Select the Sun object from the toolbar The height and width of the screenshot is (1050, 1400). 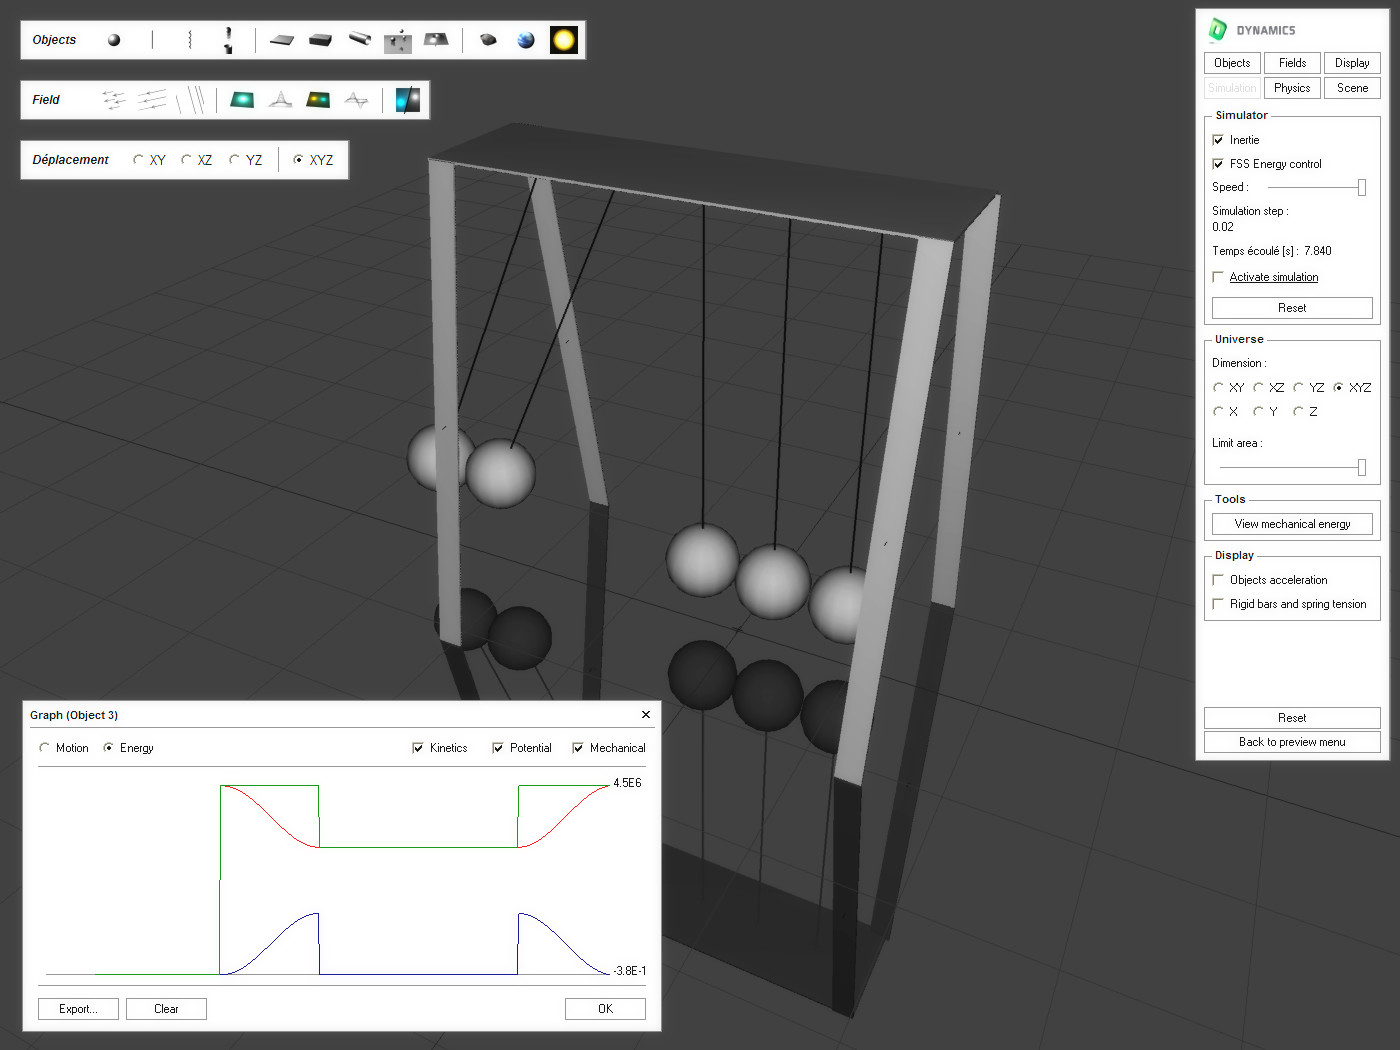[563, 39]
